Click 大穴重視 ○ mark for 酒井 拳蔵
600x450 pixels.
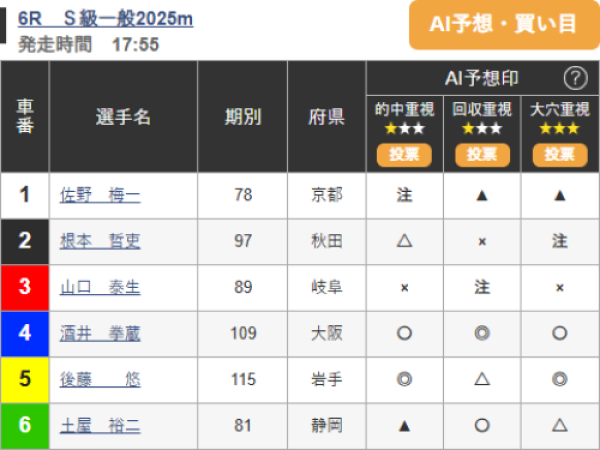pyautogui.click(x=560, y=334)
